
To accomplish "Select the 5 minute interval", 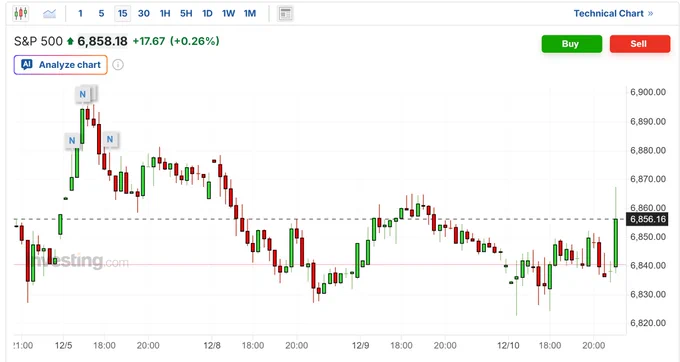I will tap(101, 13).
